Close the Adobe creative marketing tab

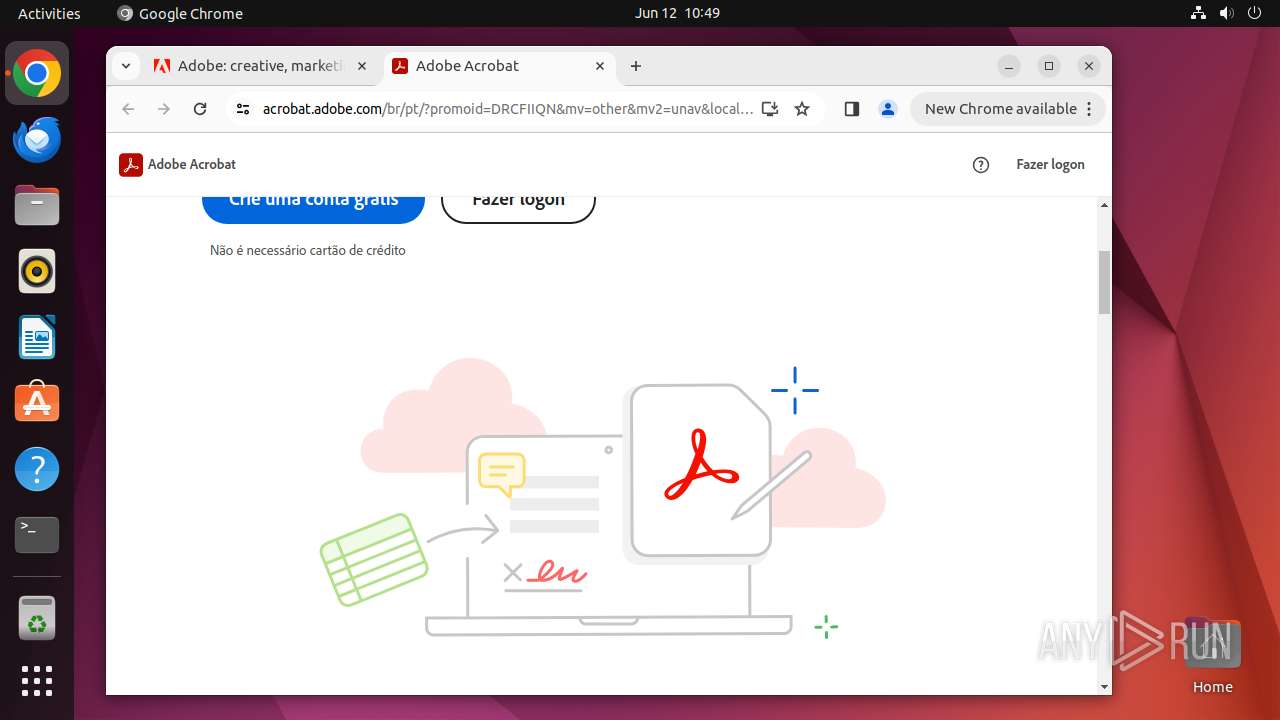click(362, 66)
